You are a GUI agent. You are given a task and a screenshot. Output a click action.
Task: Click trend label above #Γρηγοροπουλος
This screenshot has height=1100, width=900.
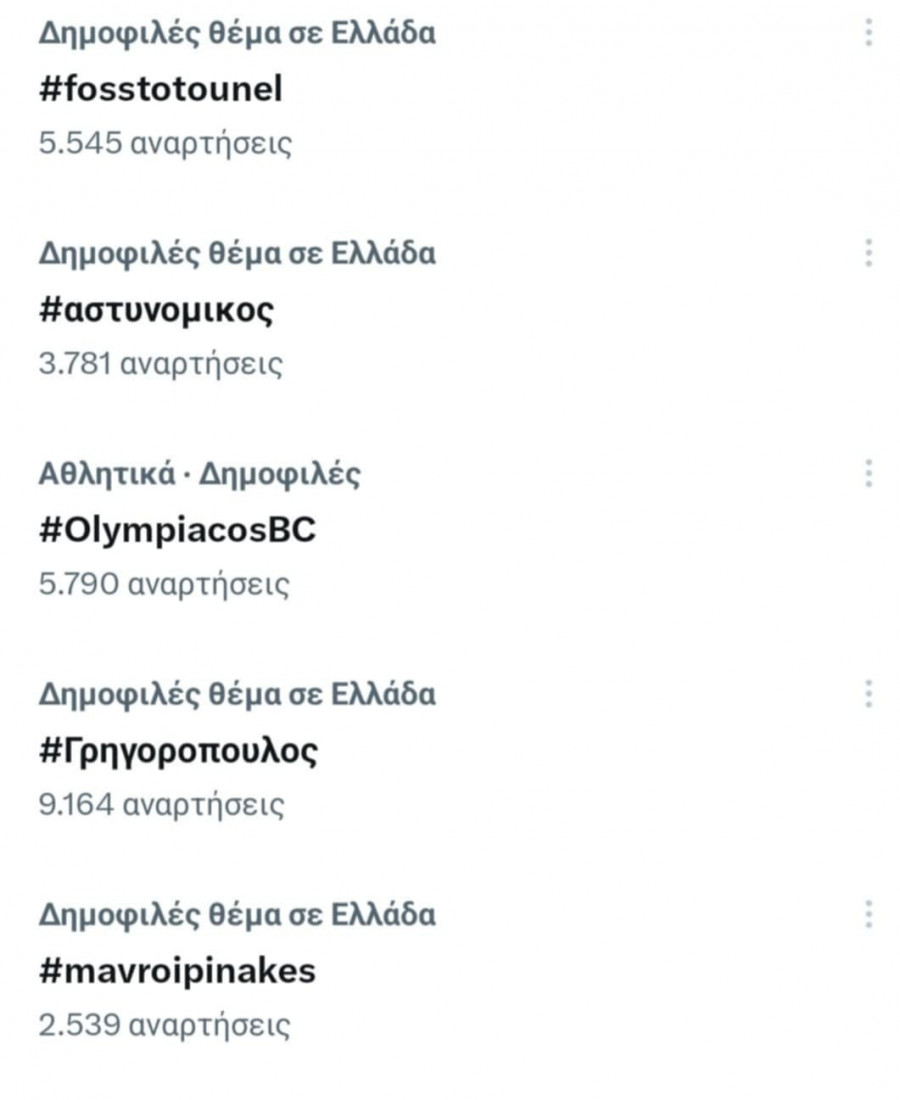tap(237, 693)
